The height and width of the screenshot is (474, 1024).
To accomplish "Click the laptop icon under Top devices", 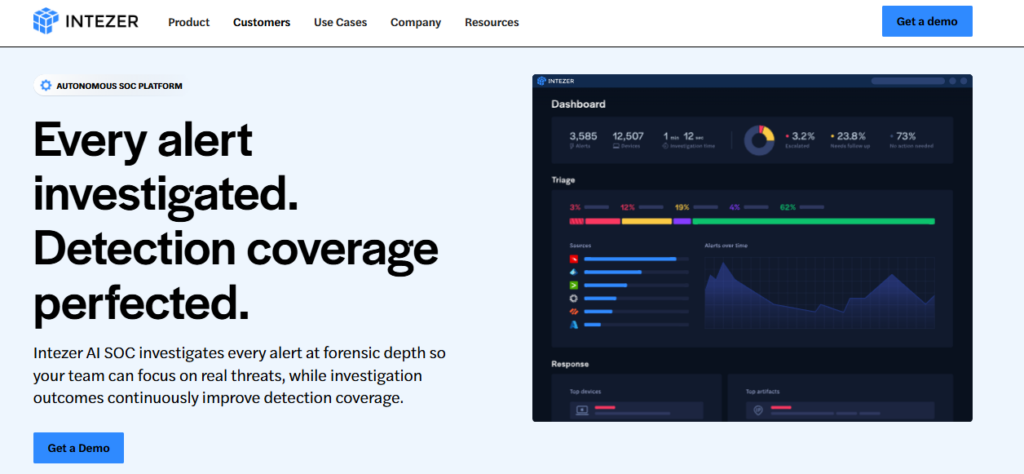I will (582, 411).
